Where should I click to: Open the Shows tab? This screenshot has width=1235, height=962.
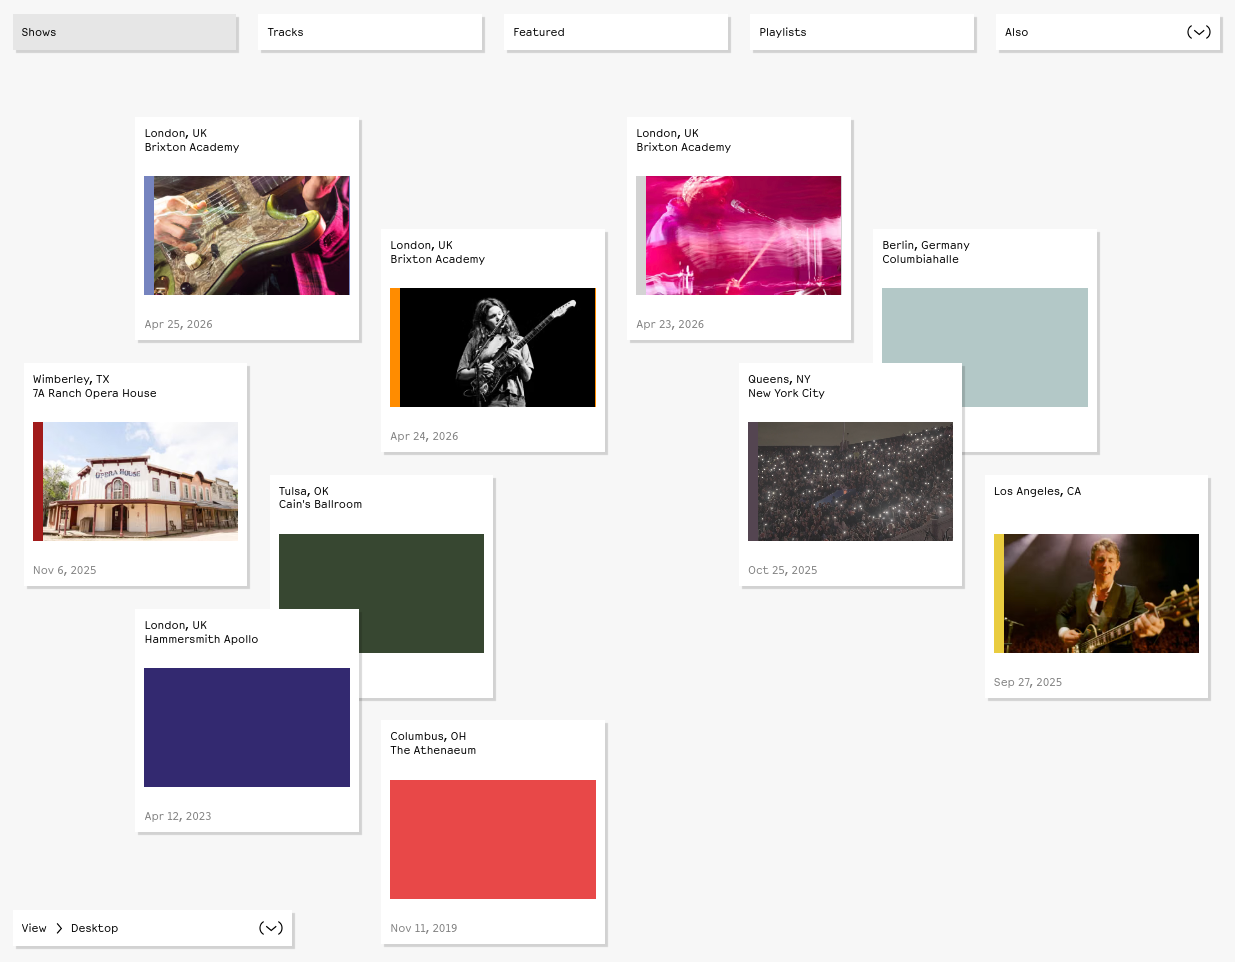pyautogui.click(x=125, y=32)
